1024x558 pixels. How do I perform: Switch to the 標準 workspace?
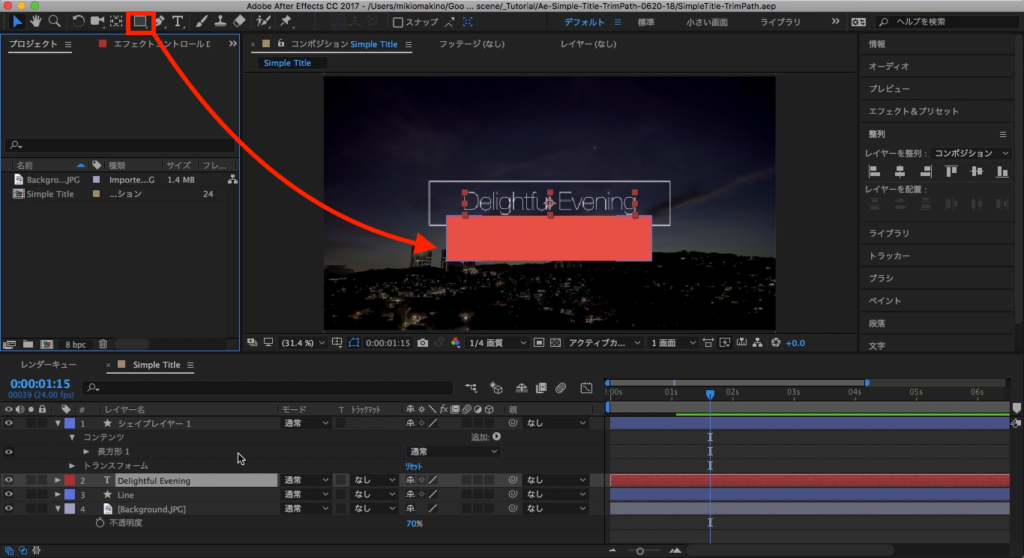pos(646,21)
